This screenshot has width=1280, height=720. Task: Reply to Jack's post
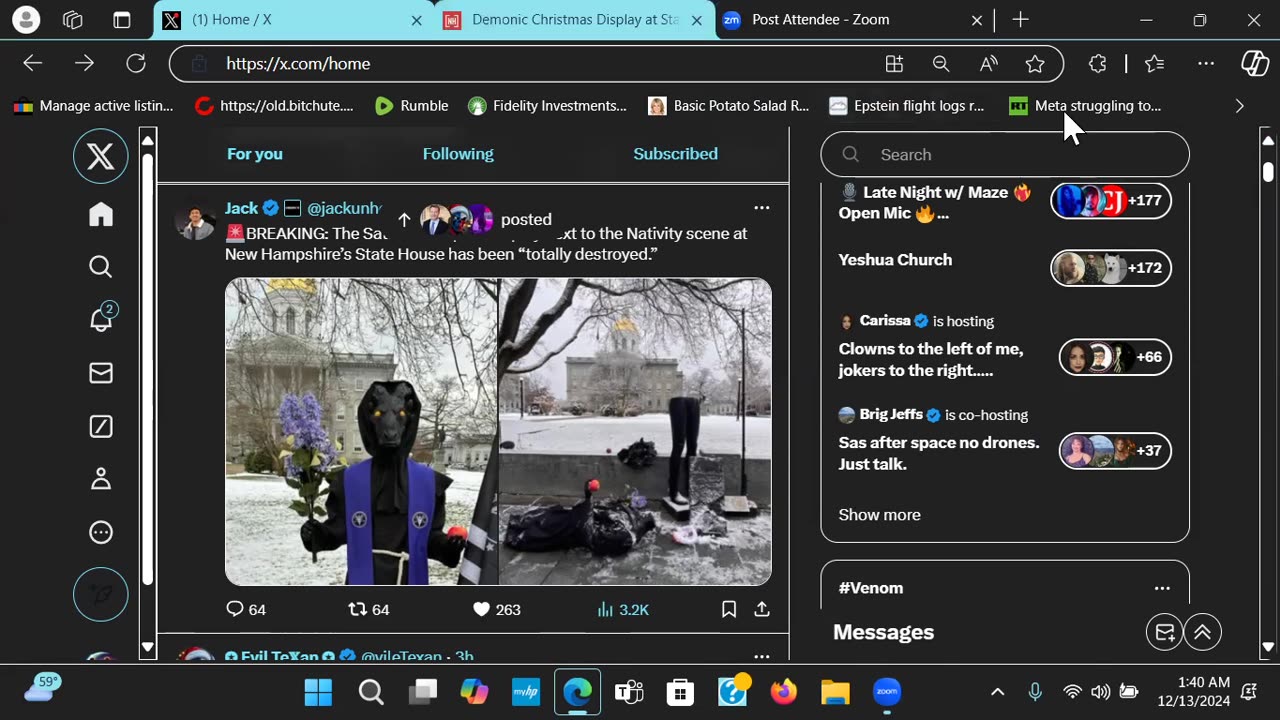coord(246,609)
